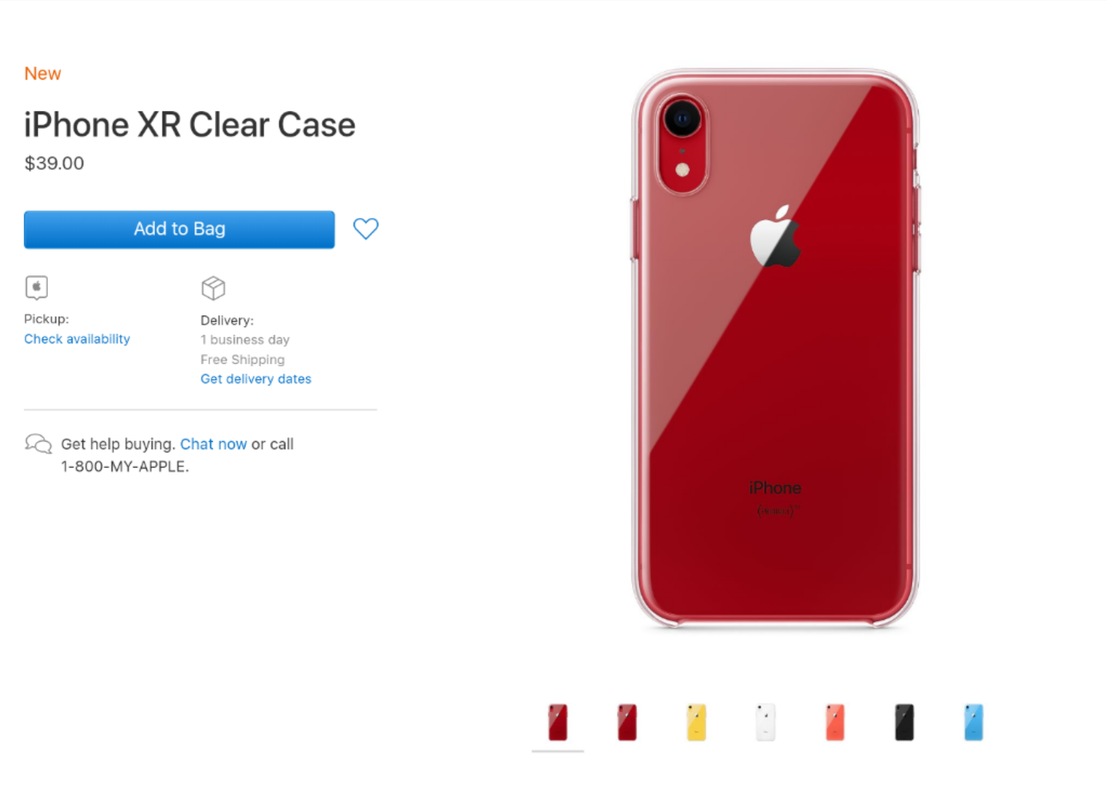The image size is (1107, 800).
Task: Click the heart favorite icon
Action: [x=366, y=228]
